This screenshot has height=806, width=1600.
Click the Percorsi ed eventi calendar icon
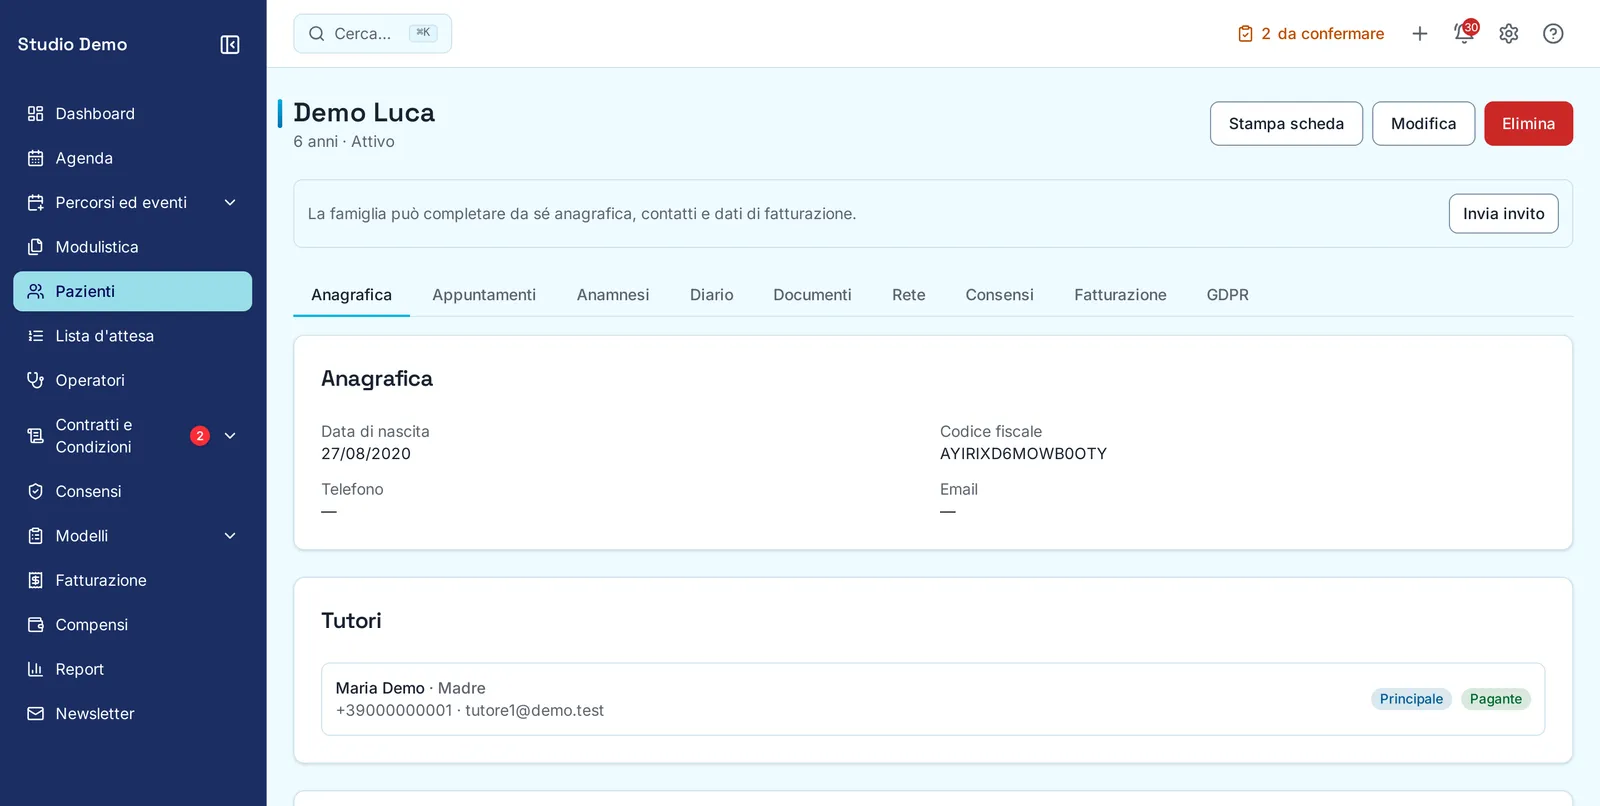(36, 203)
